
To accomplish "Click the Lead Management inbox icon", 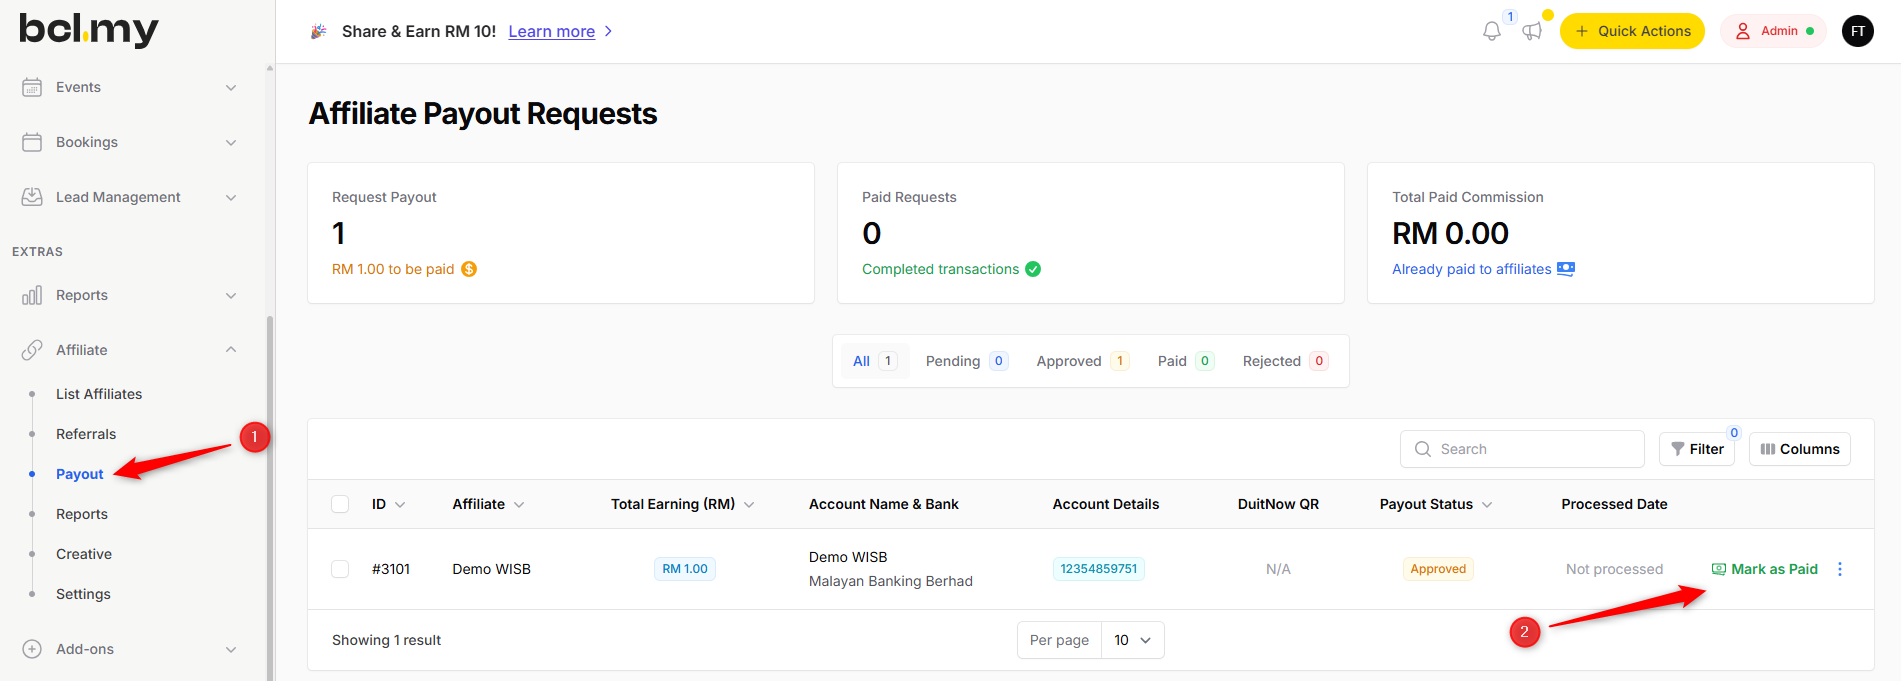I will click(x=32, y=197).
